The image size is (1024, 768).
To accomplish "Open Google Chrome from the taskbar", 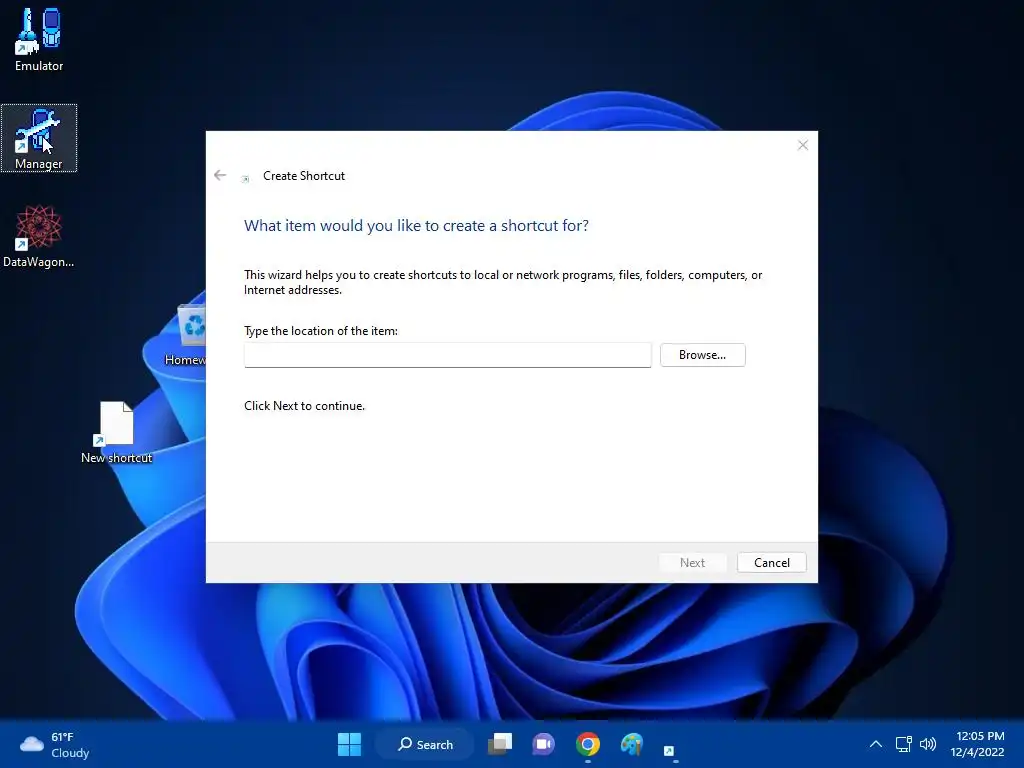I will pos(588,744).
